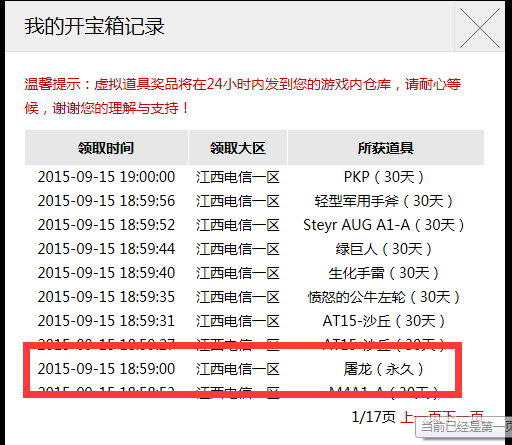Viewport: 512px width, 445px height.
Task: Click timestamp 2015-09-15 18:59:35
Action: pyautogui.click(x=106, y=297)
